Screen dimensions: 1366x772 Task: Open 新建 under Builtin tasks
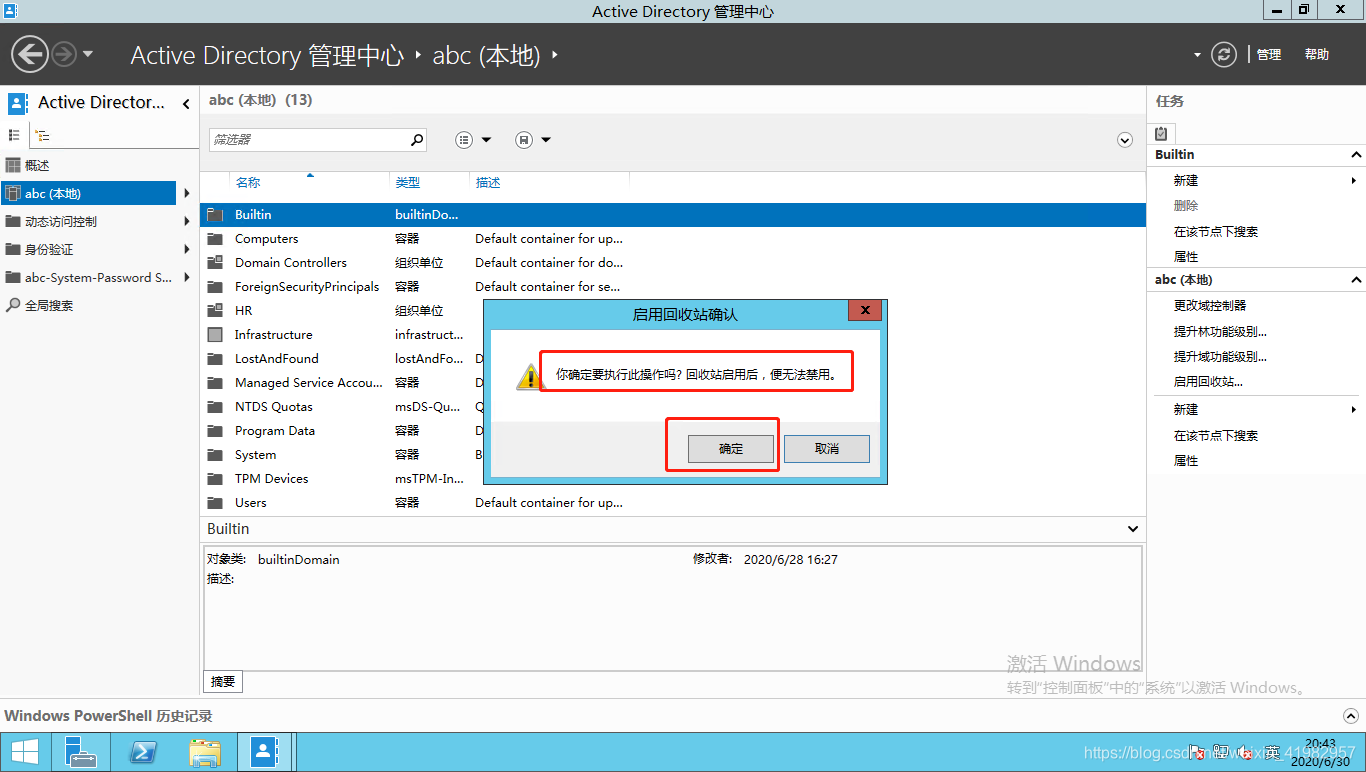[x=1186, y=181]
